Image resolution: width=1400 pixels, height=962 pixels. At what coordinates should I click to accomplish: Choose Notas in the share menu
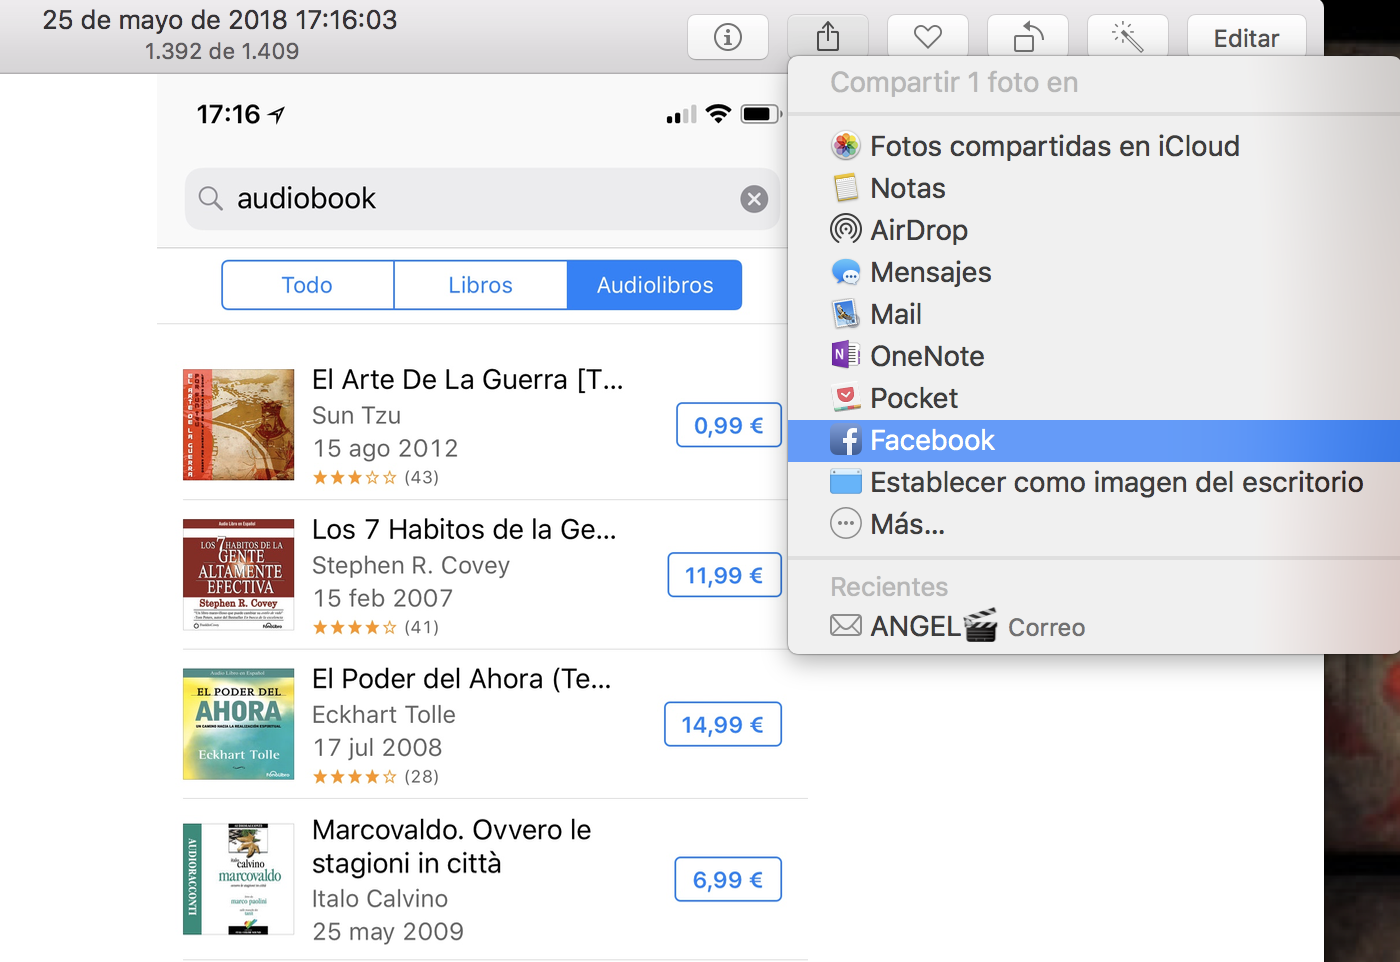tap(1094, 188)
